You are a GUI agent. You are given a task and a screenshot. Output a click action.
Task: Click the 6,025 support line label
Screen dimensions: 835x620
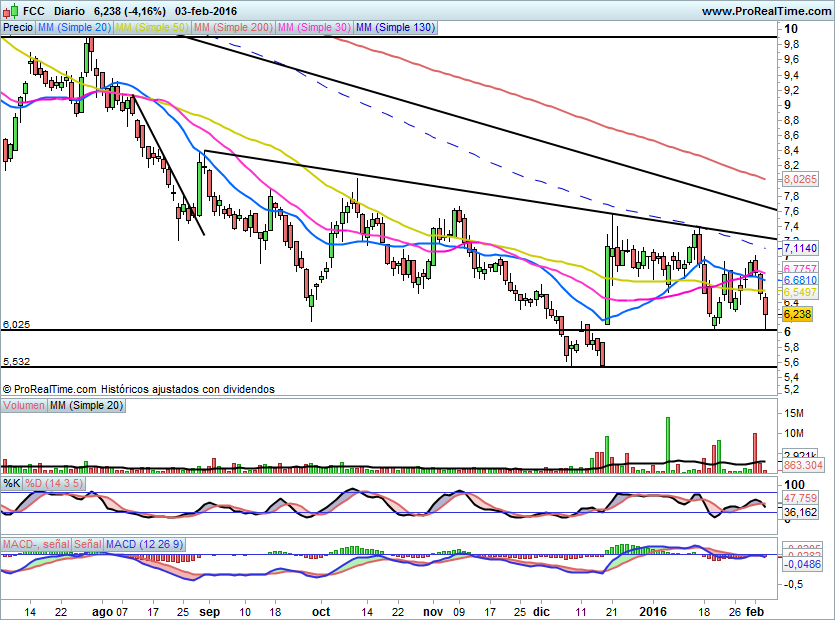(17, 325)
